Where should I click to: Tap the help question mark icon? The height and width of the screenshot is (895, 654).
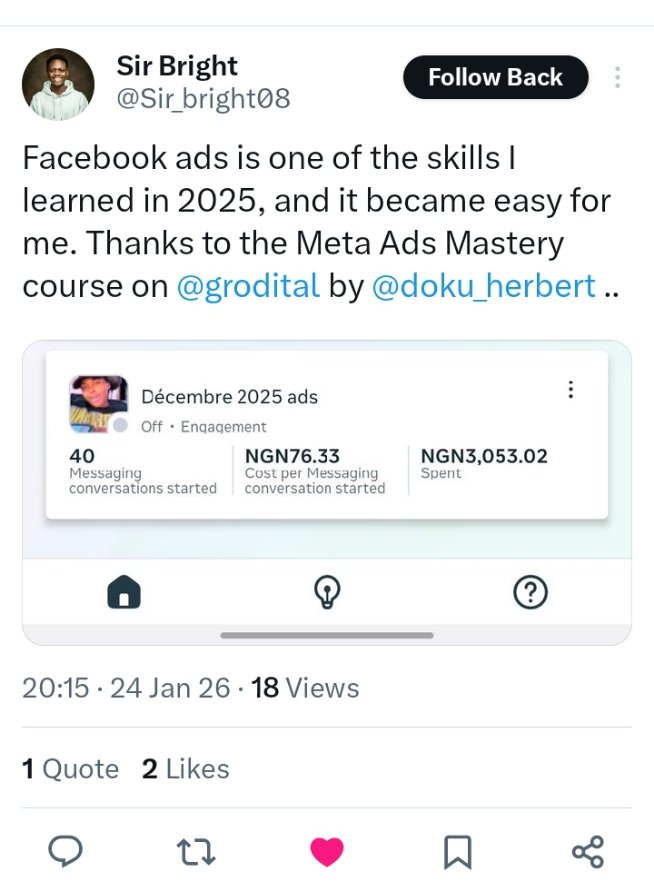click(x=530, y=593)
